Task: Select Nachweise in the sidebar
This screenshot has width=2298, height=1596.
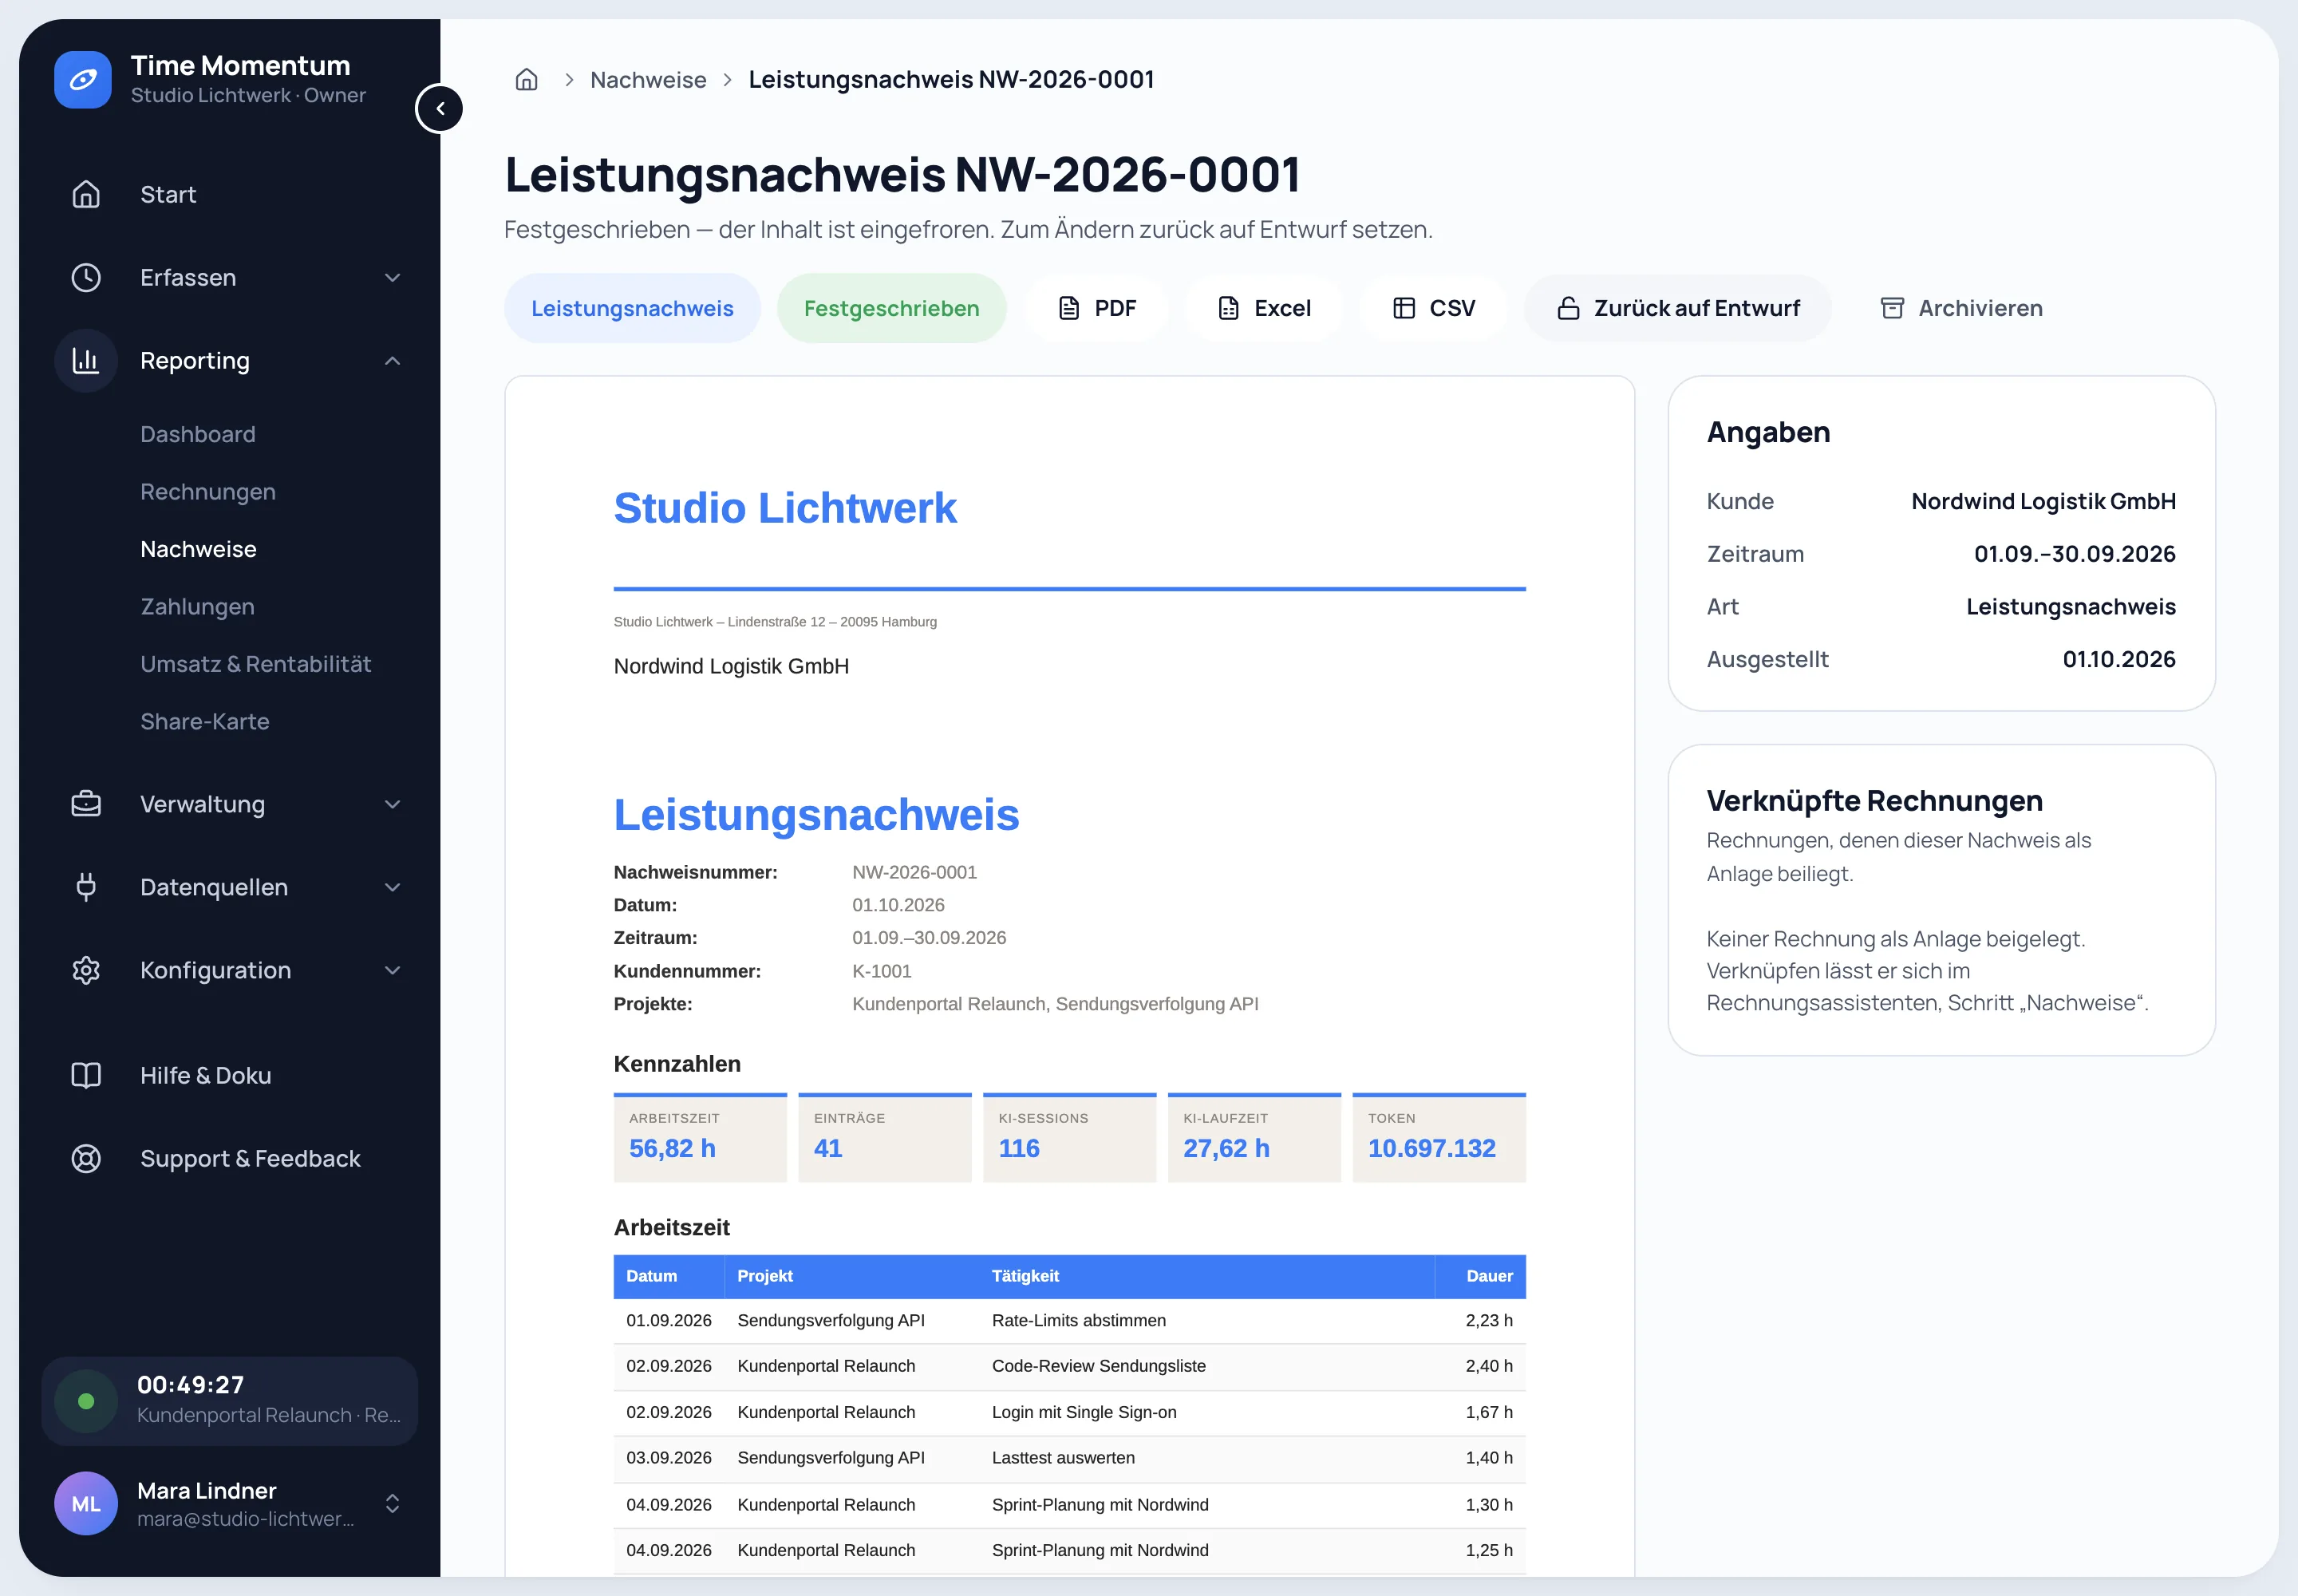Action: click(198, 549)
